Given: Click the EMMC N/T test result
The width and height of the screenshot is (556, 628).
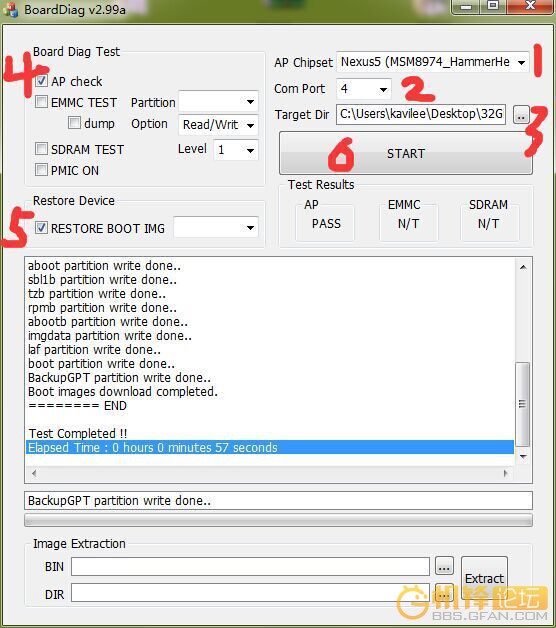Looking at the screenshot, I should [x=408, y=223].
